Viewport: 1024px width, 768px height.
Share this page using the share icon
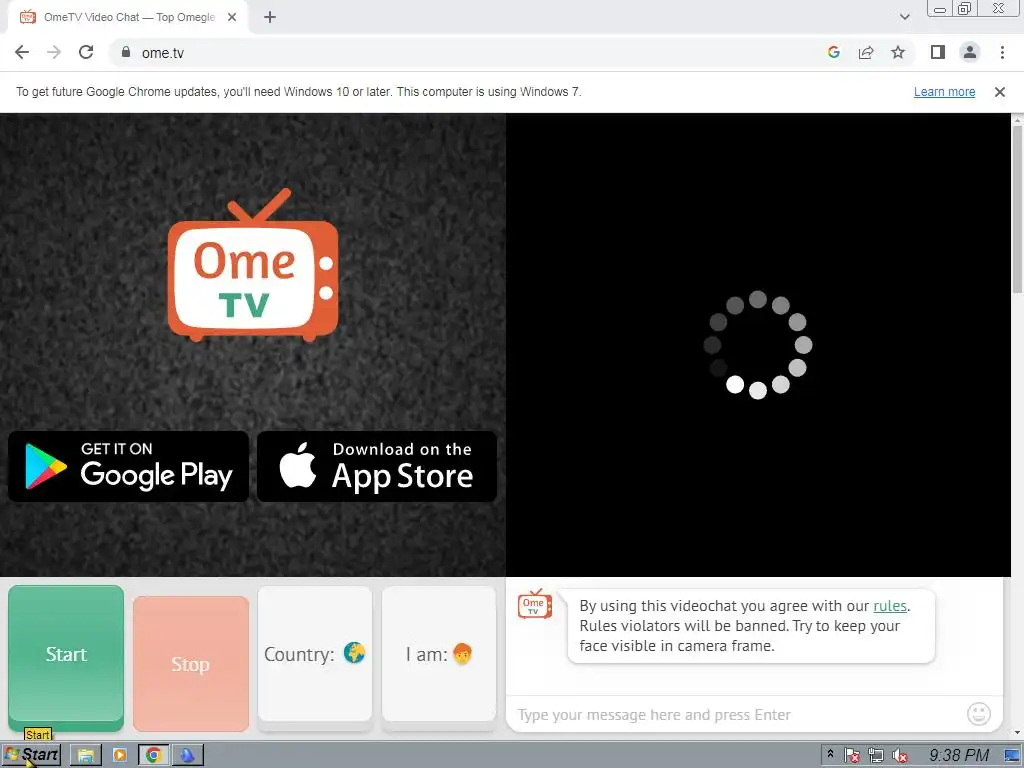[866, 52]
